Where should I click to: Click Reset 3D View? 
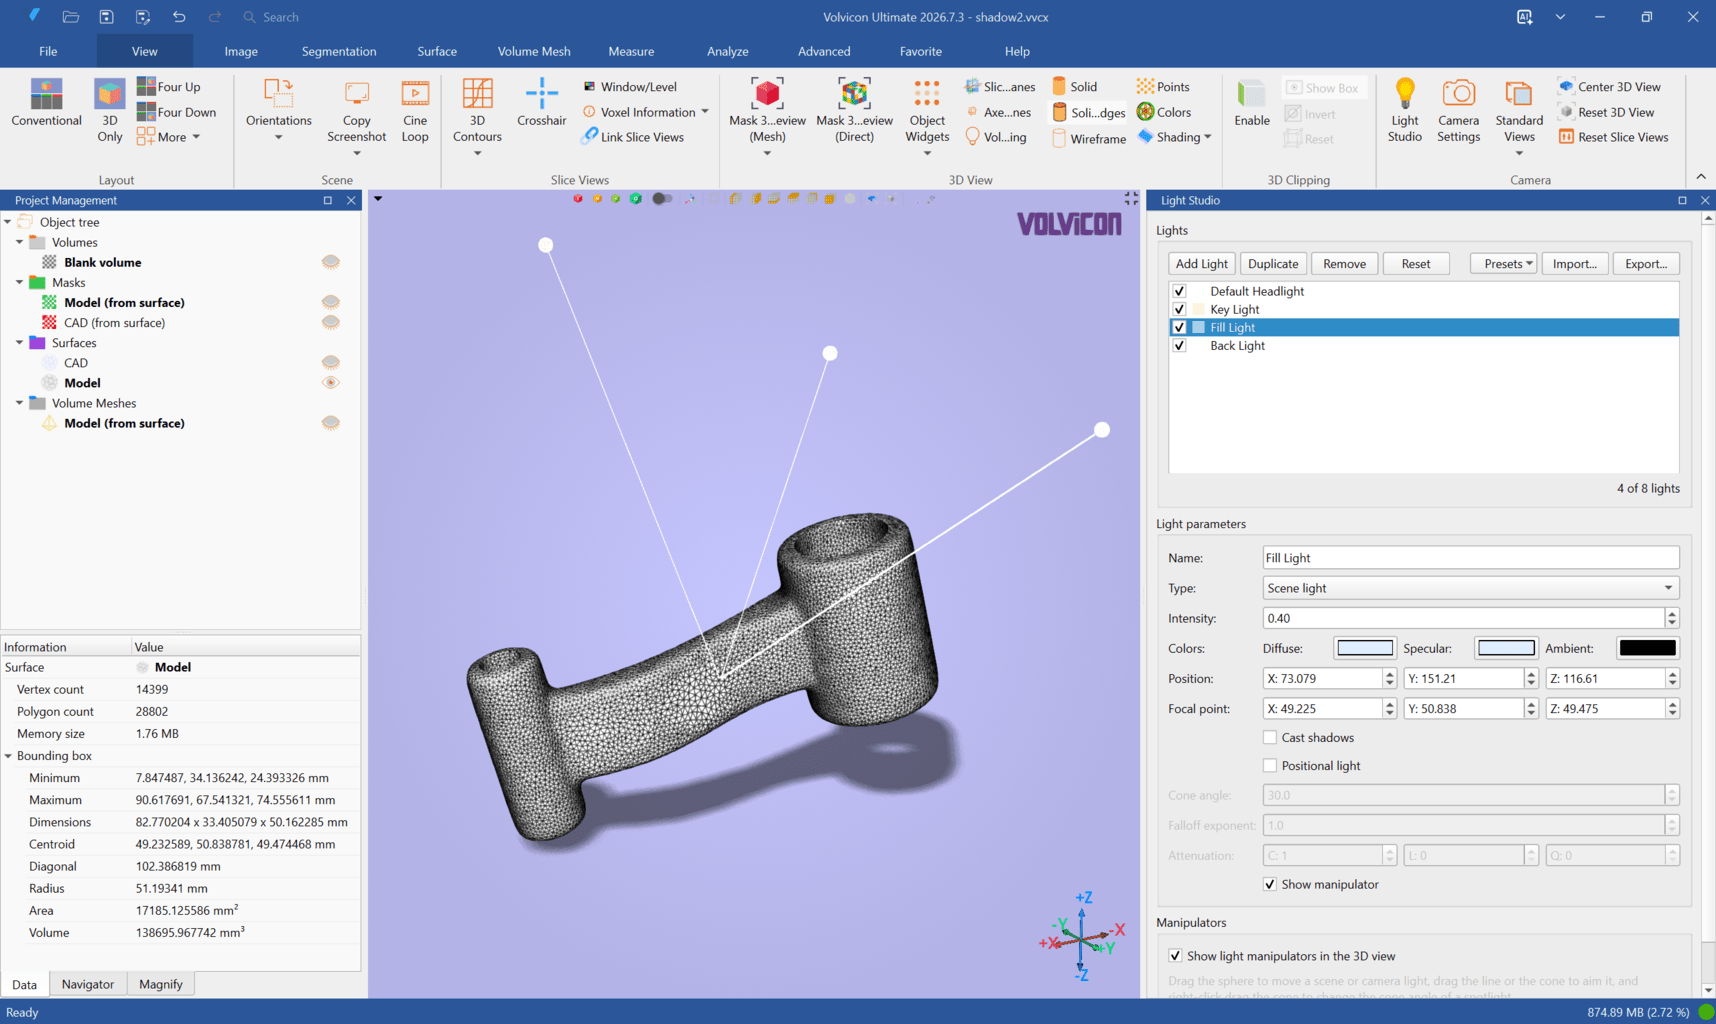(1606, 112)
